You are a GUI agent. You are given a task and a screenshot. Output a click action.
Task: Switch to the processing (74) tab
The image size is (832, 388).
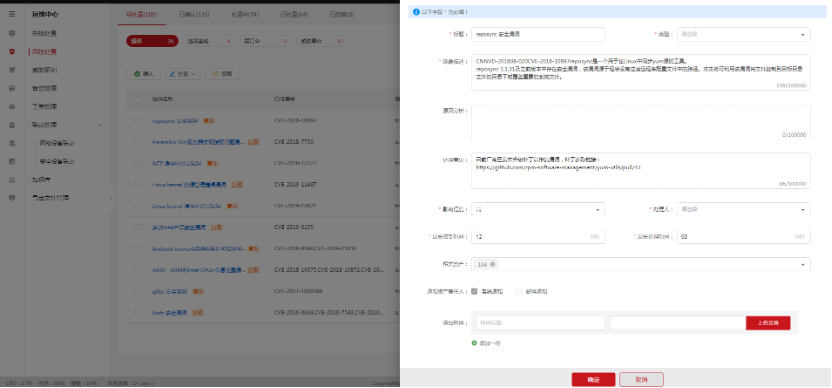tap(245, 14)
